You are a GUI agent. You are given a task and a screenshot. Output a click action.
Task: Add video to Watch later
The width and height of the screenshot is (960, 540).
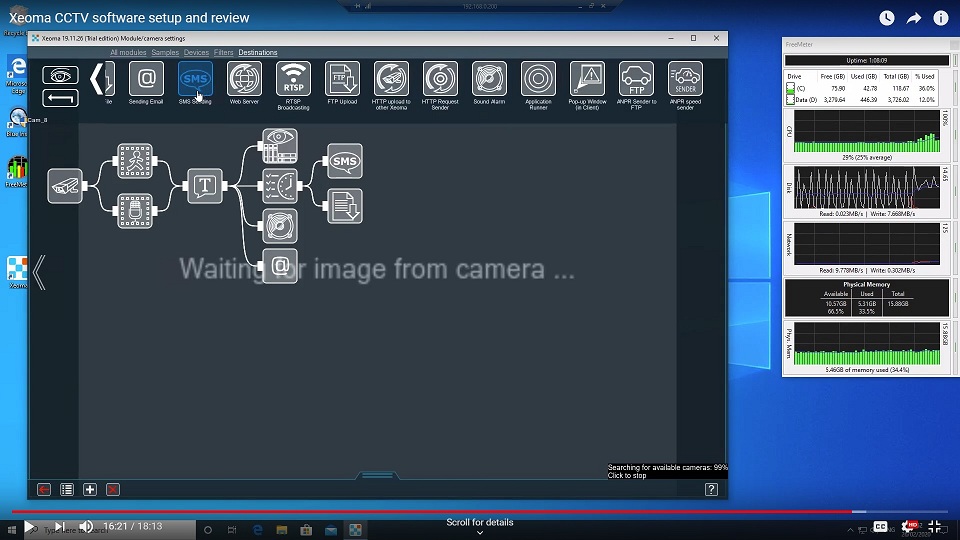[x=887, y=18]
